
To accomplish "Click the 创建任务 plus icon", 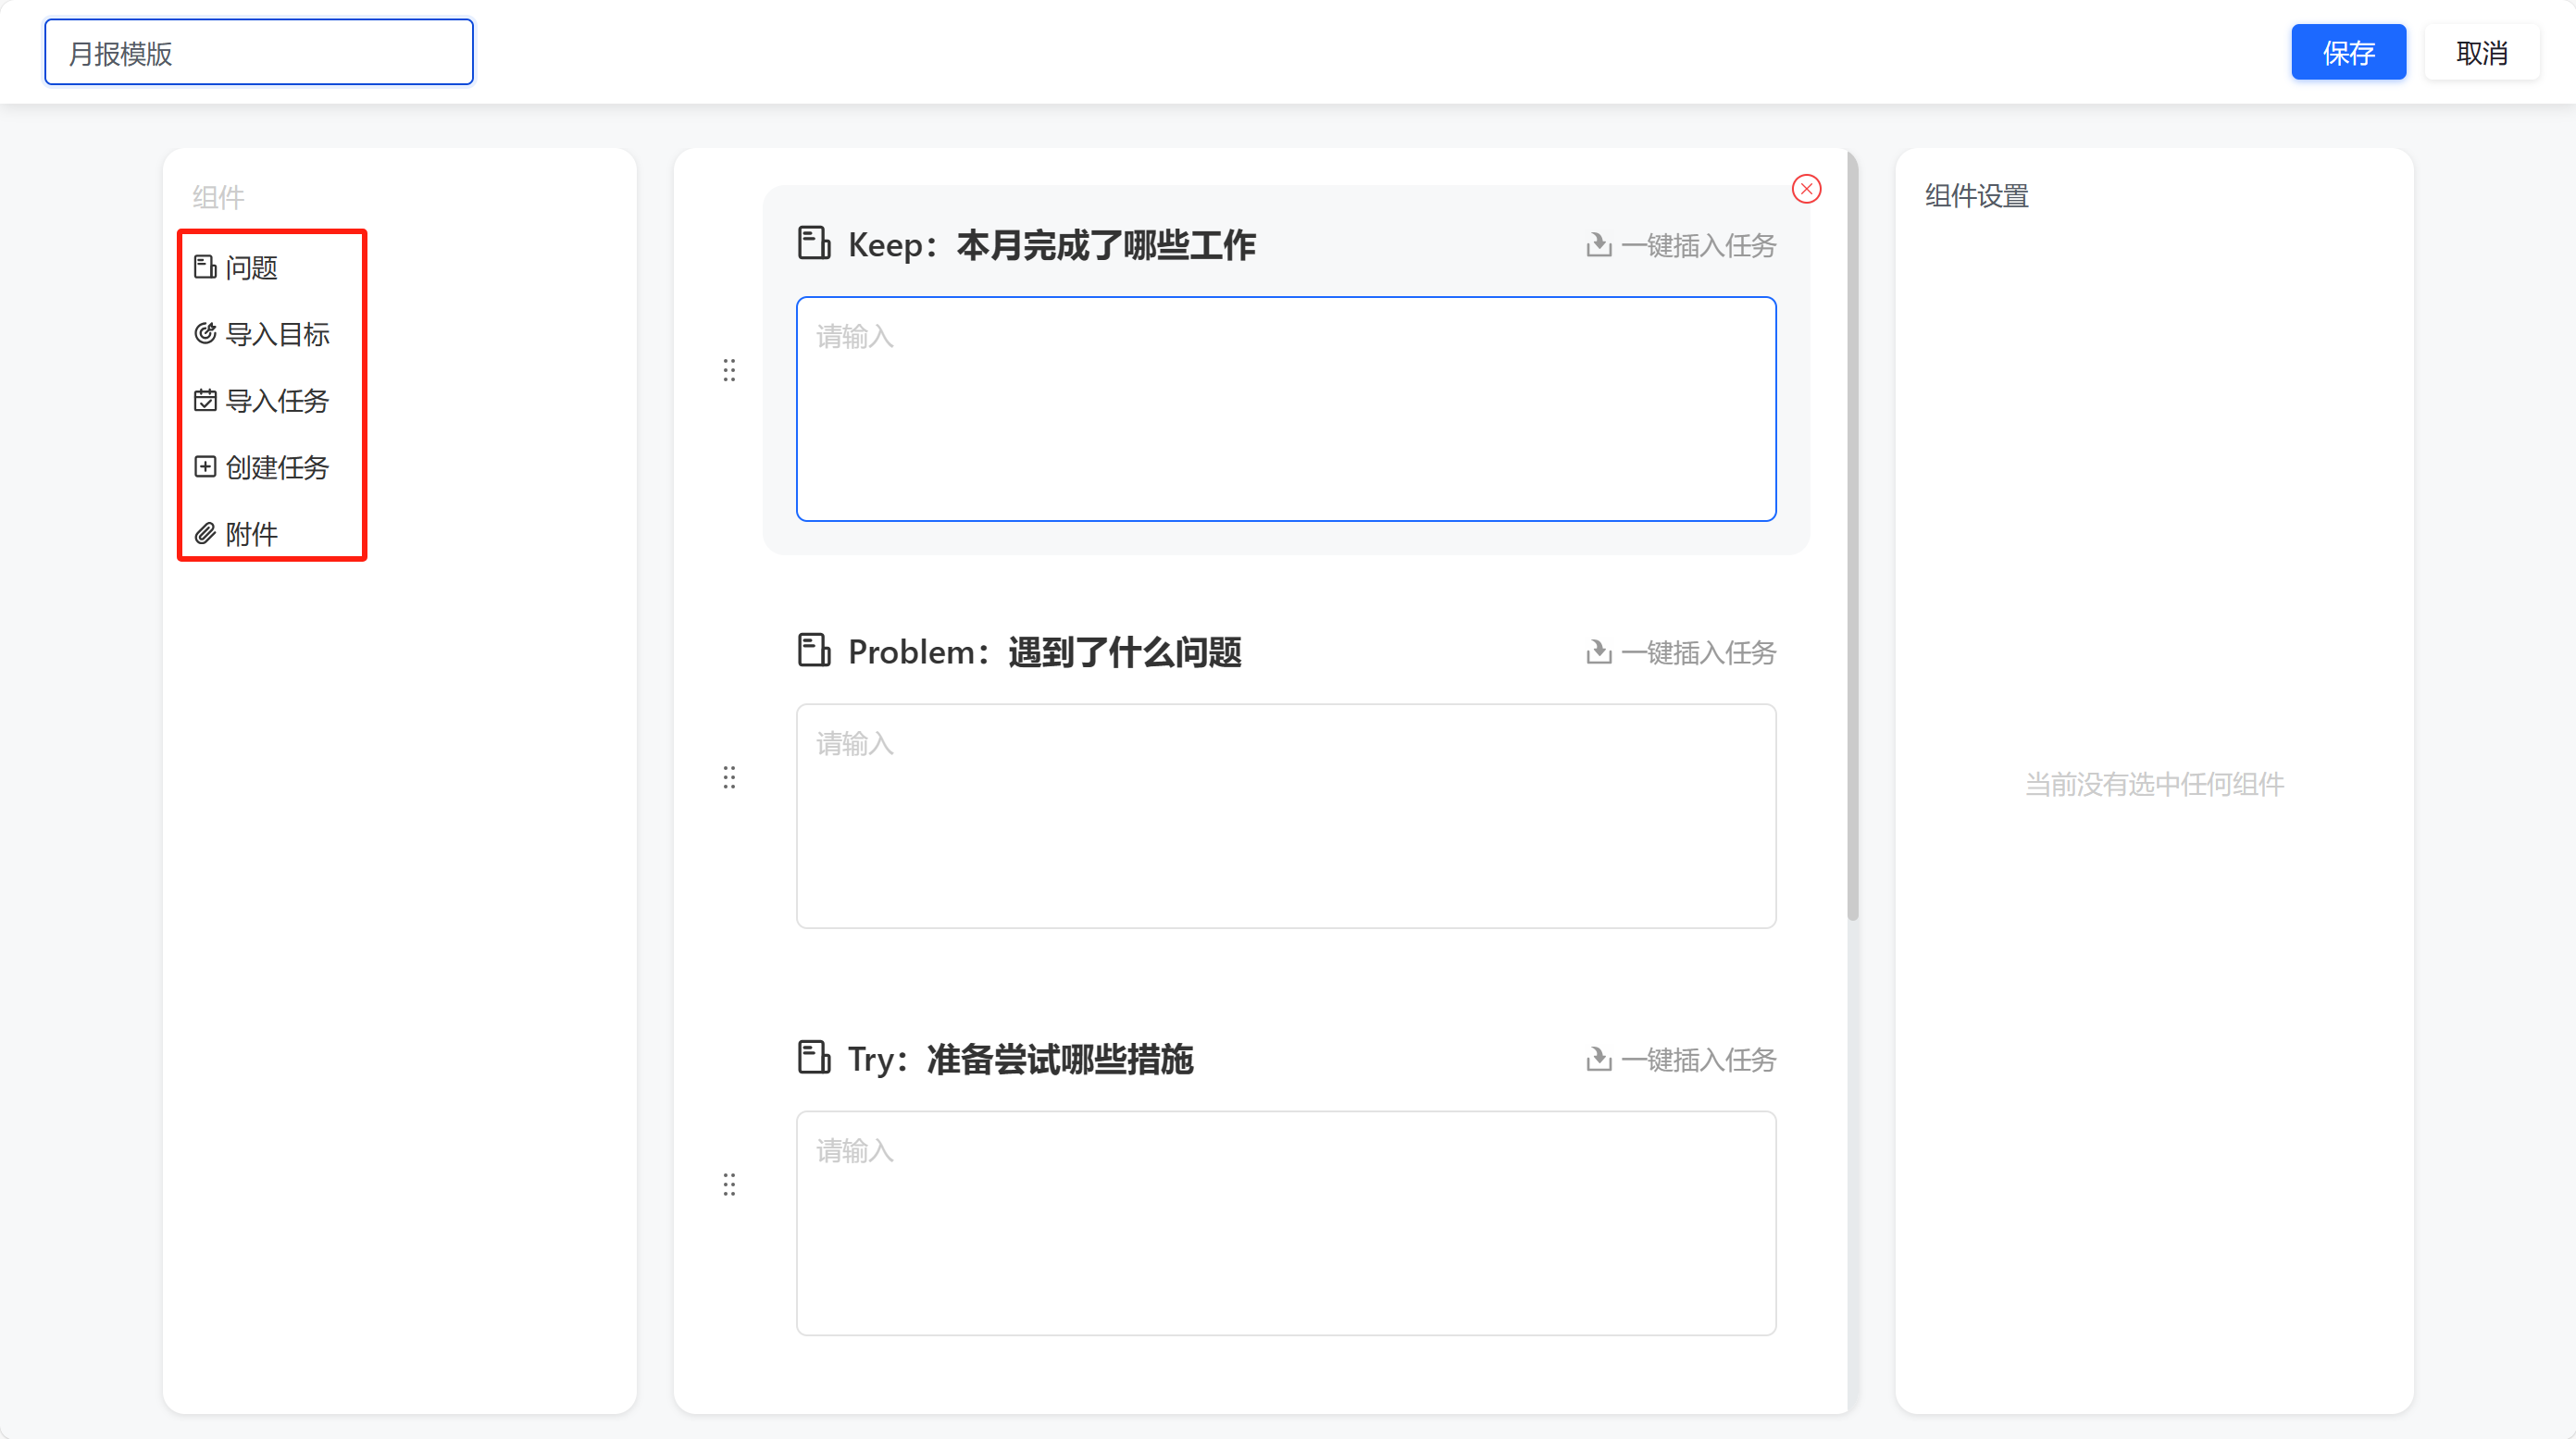I will point(205,467).
